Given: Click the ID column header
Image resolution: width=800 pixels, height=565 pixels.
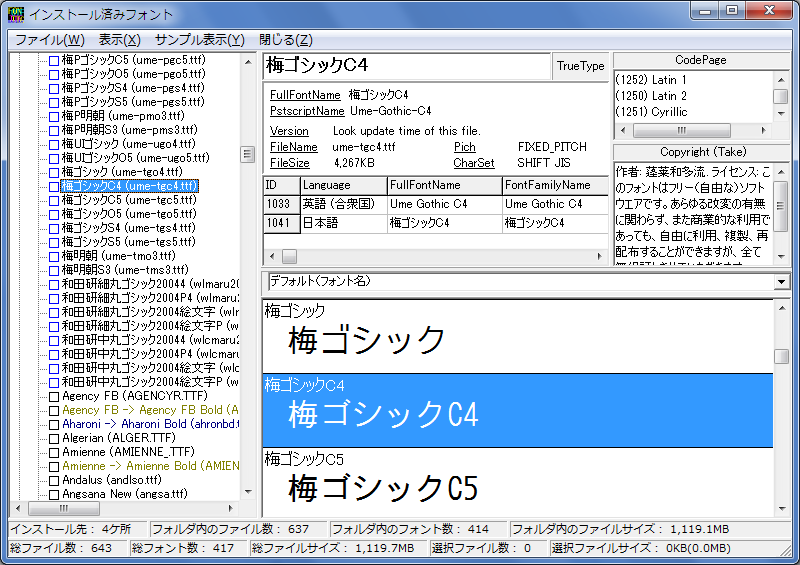Looking at the screenshot, I should point(282,185).
